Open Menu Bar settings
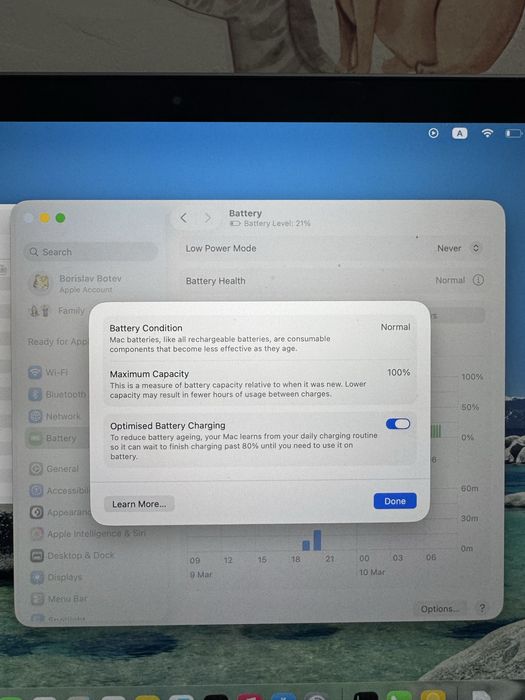Viewport: 525px width, 700px height. click(59, 599)
